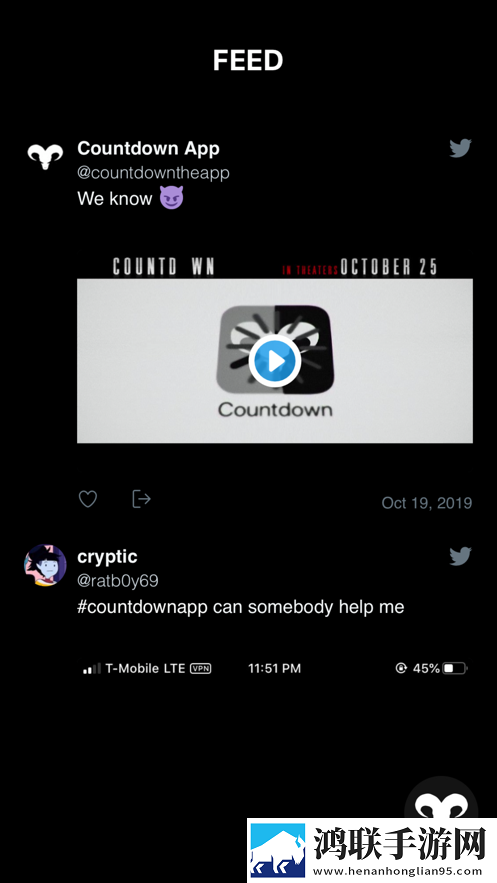Open Twitter bird icon on Countdown App post

tap(460, 148)
